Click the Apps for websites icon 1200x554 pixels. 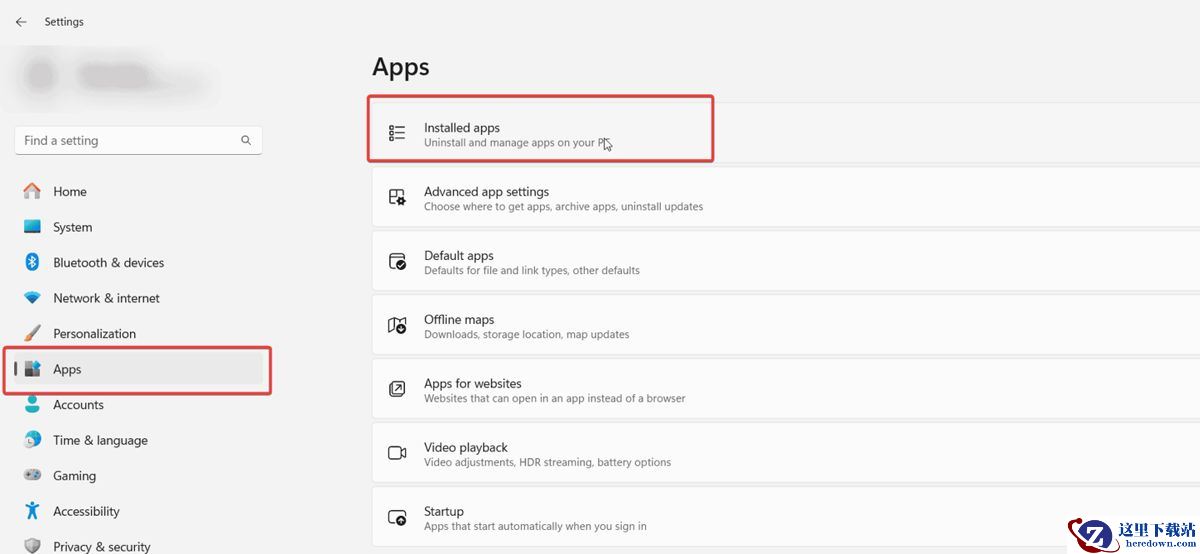(397, 389)
